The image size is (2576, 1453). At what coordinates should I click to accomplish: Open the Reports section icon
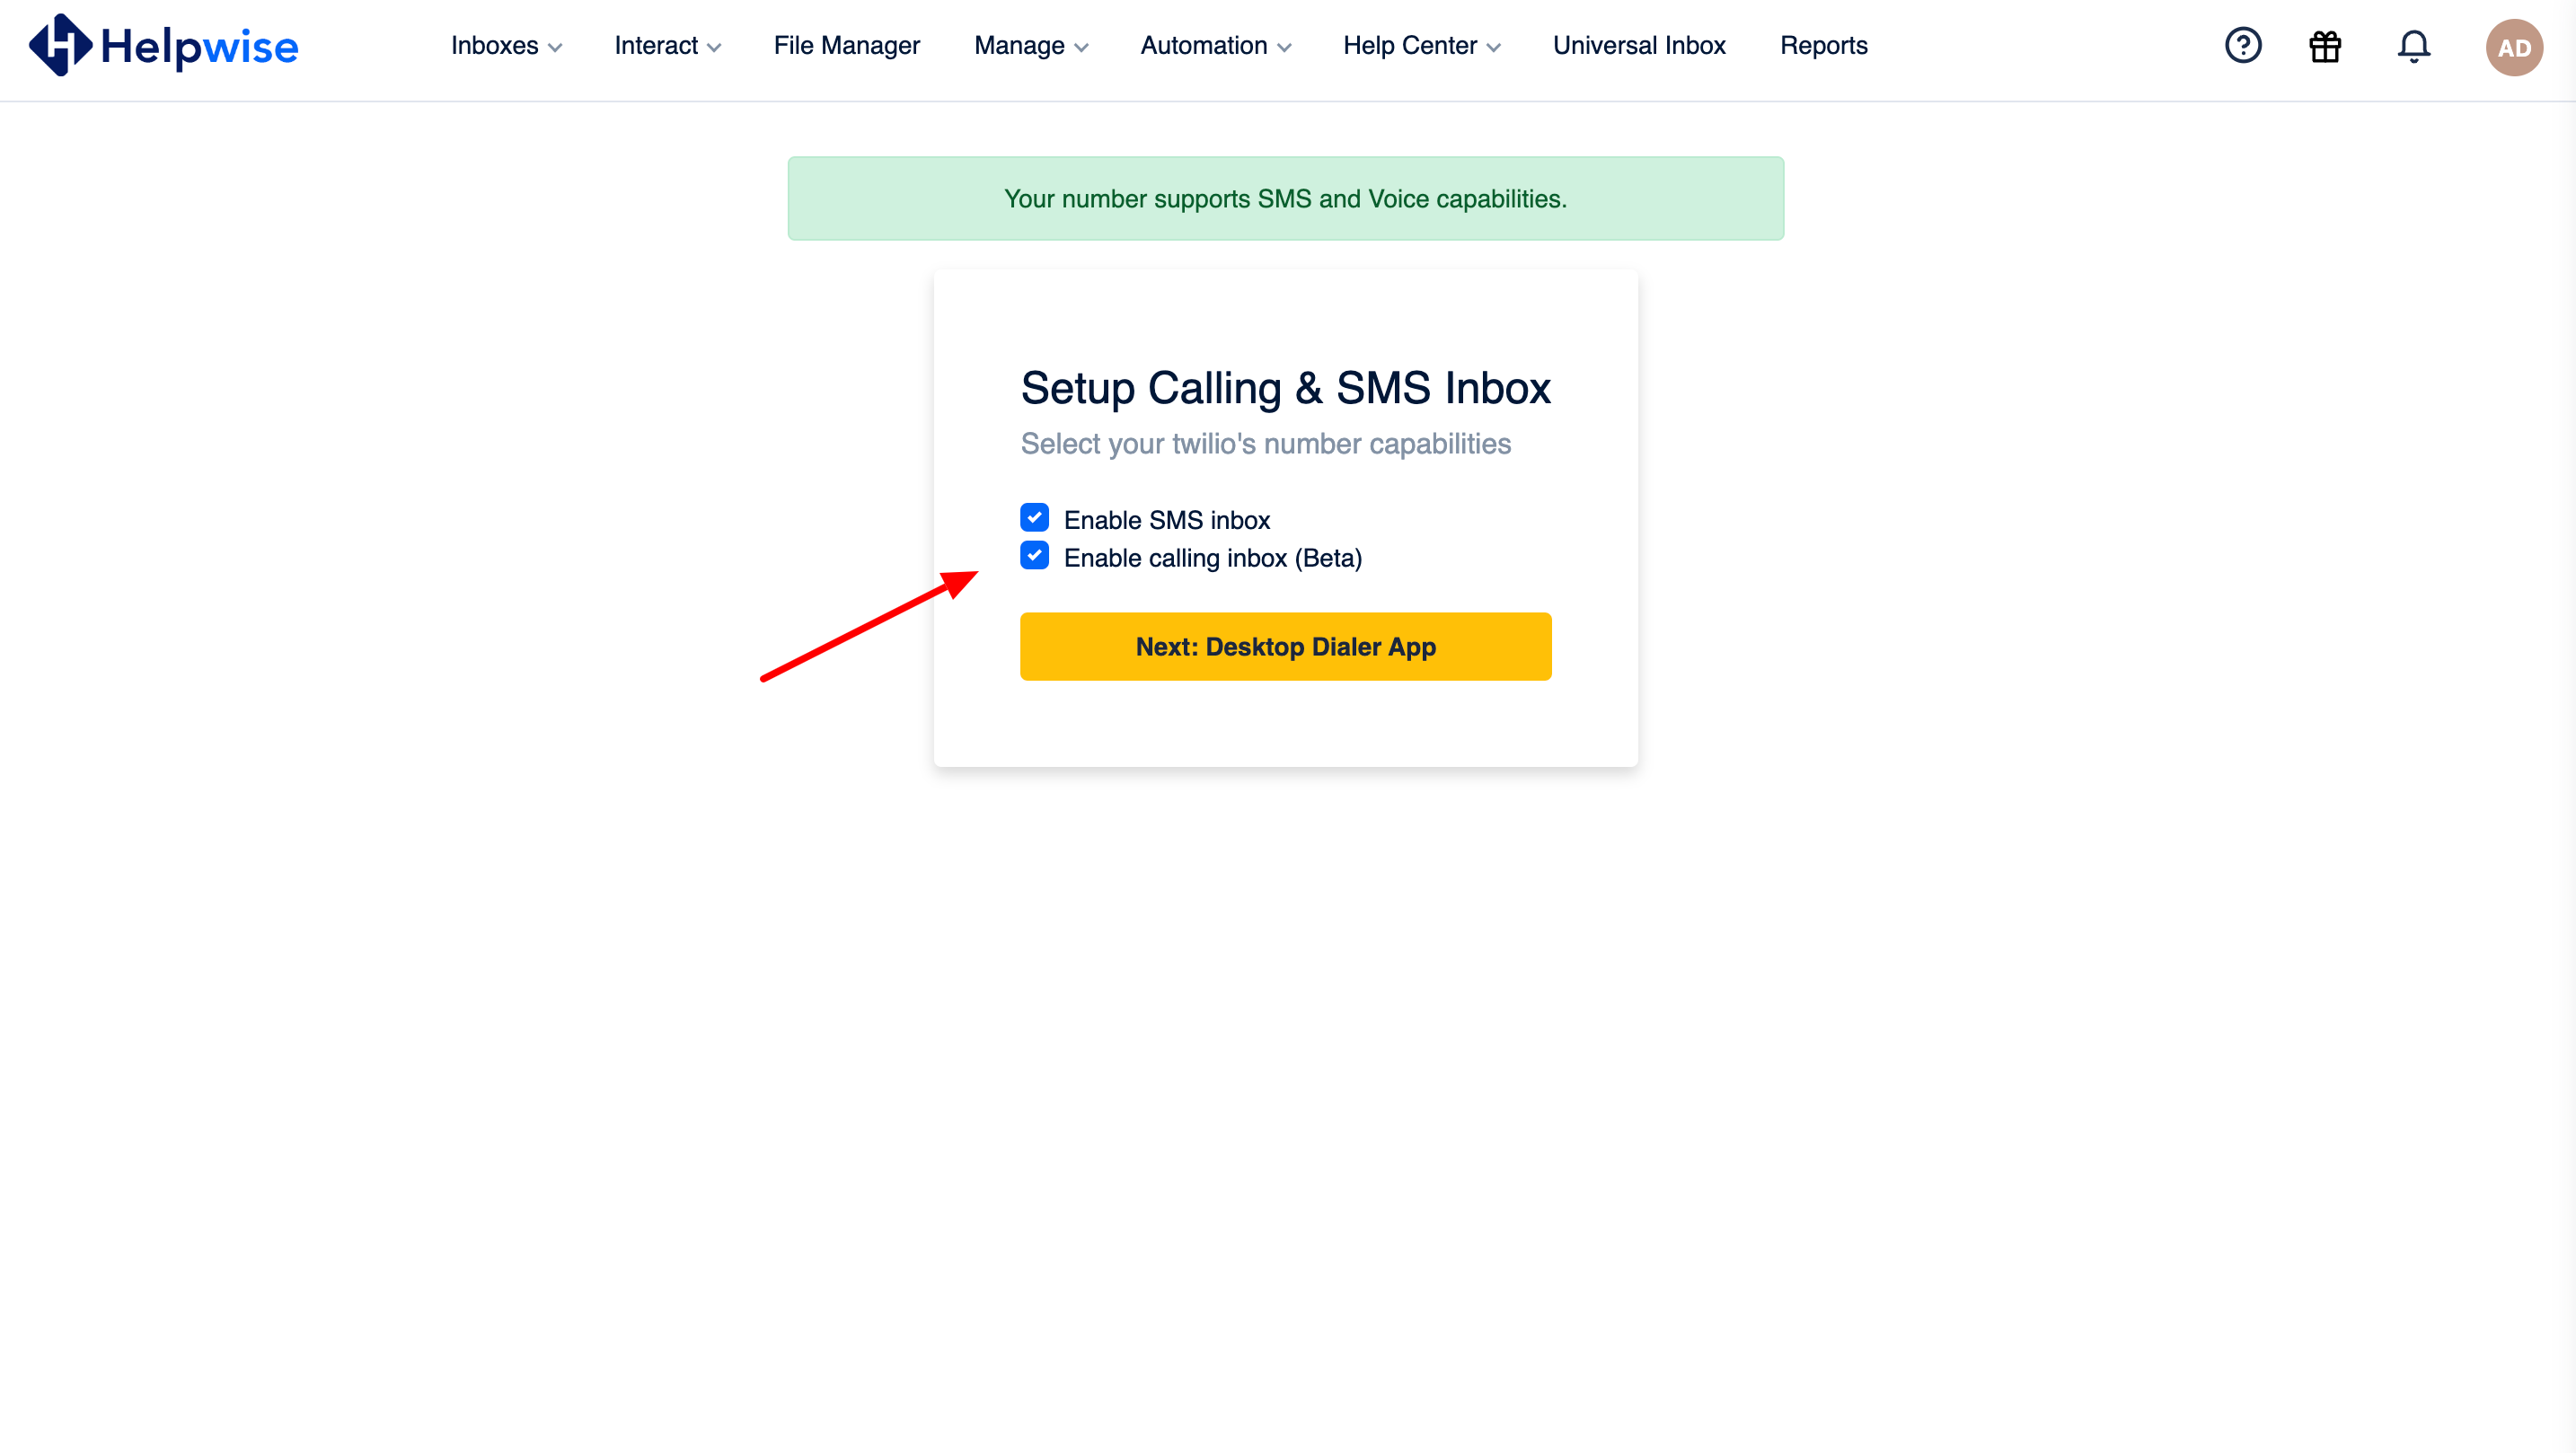coord(1824,44)
